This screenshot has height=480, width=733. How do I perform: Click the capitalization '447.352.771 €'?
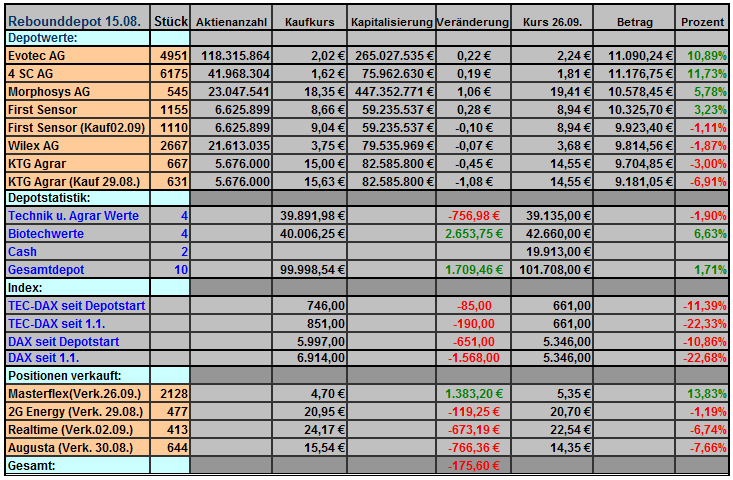[395, 92]
